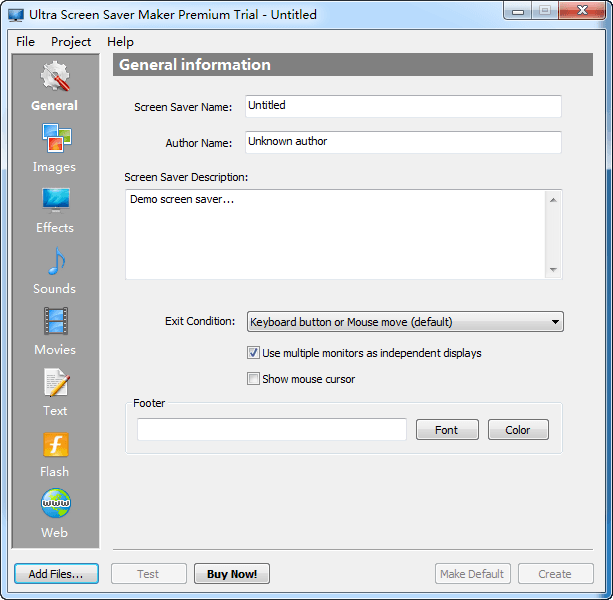This screenshot has height=600, width=613.
Task: Enable Show mouse cursor checkbox
Action: pos(254,379)
